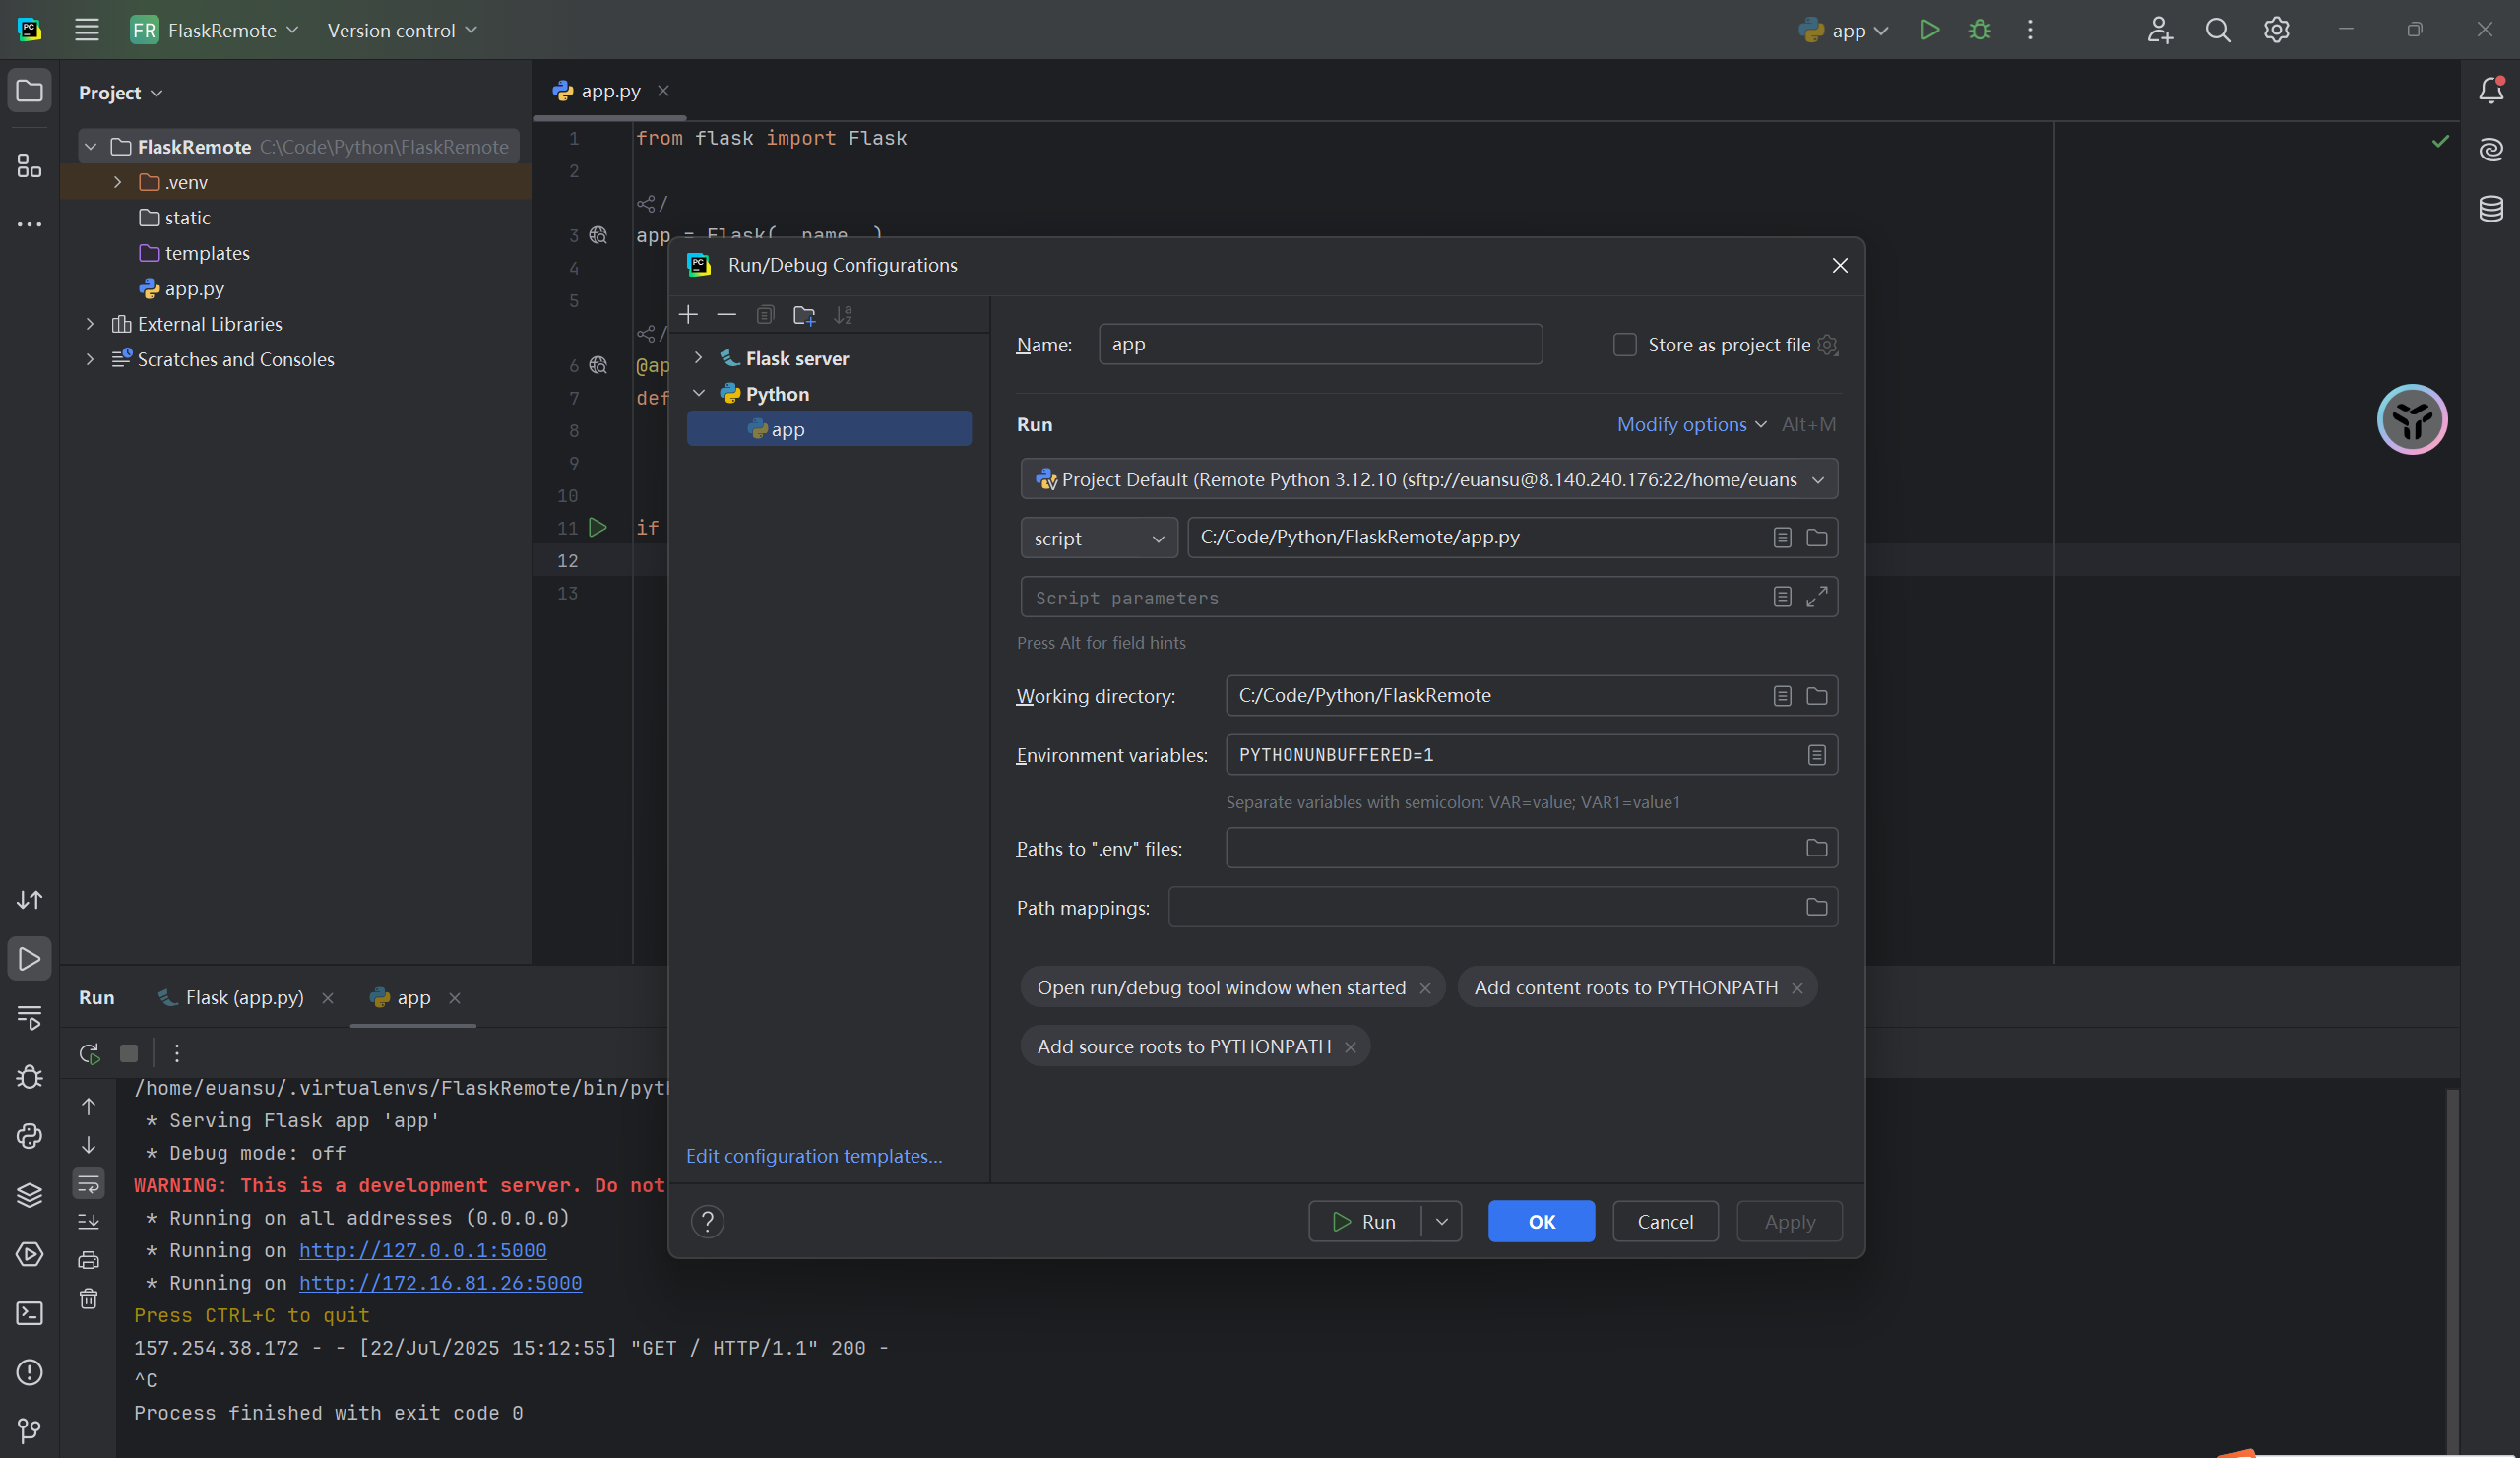Open the Terminal tool window
Image resolution: width=2520 pixels, height=1458 pixels.
tap(29, 1313)
